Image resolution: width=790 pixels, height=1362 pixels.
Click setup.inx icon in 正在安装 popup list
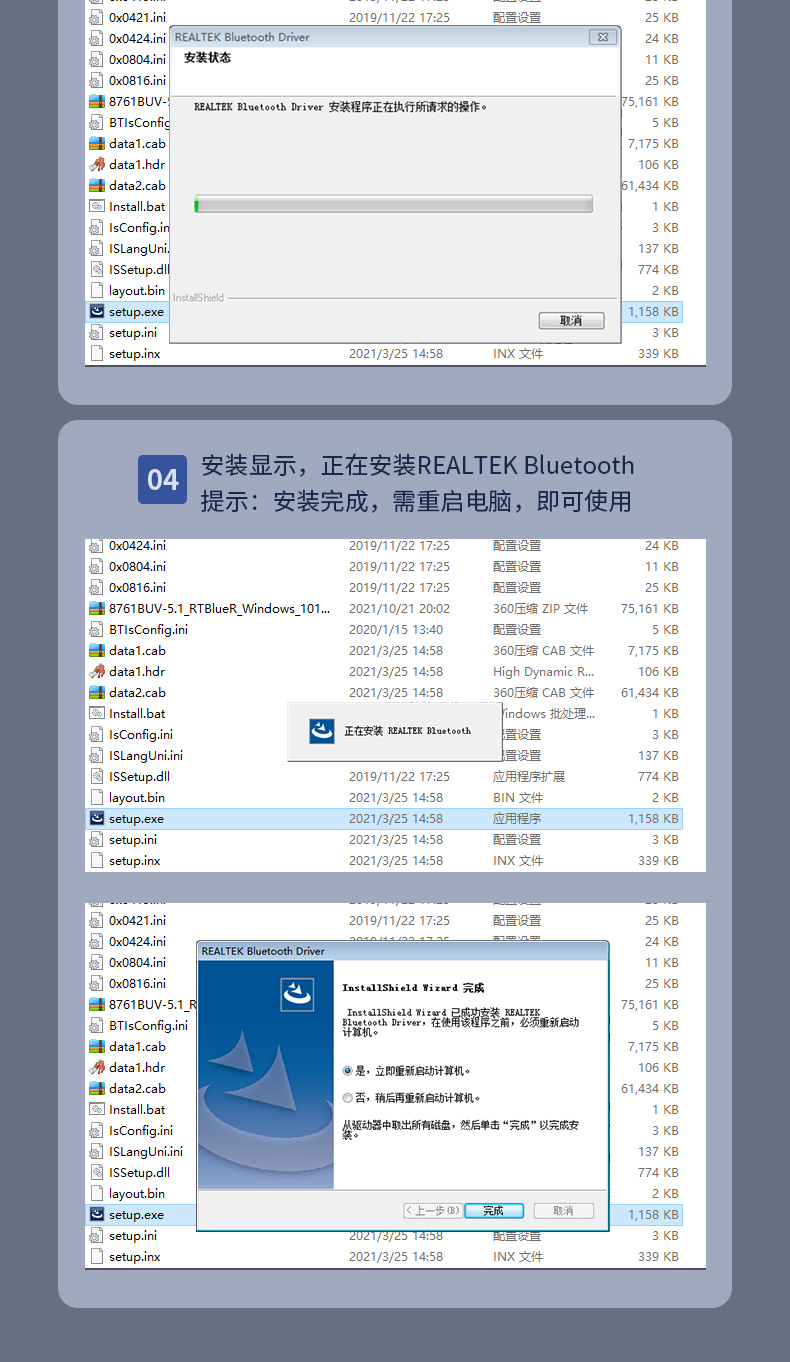pos(97,860)
